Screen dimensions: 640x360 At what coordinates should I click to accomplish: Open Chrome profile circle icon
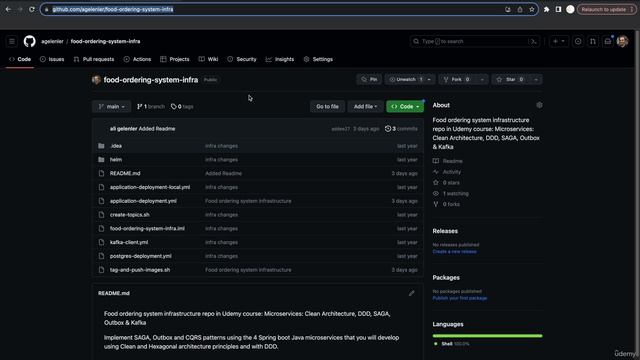click(570, 9)
